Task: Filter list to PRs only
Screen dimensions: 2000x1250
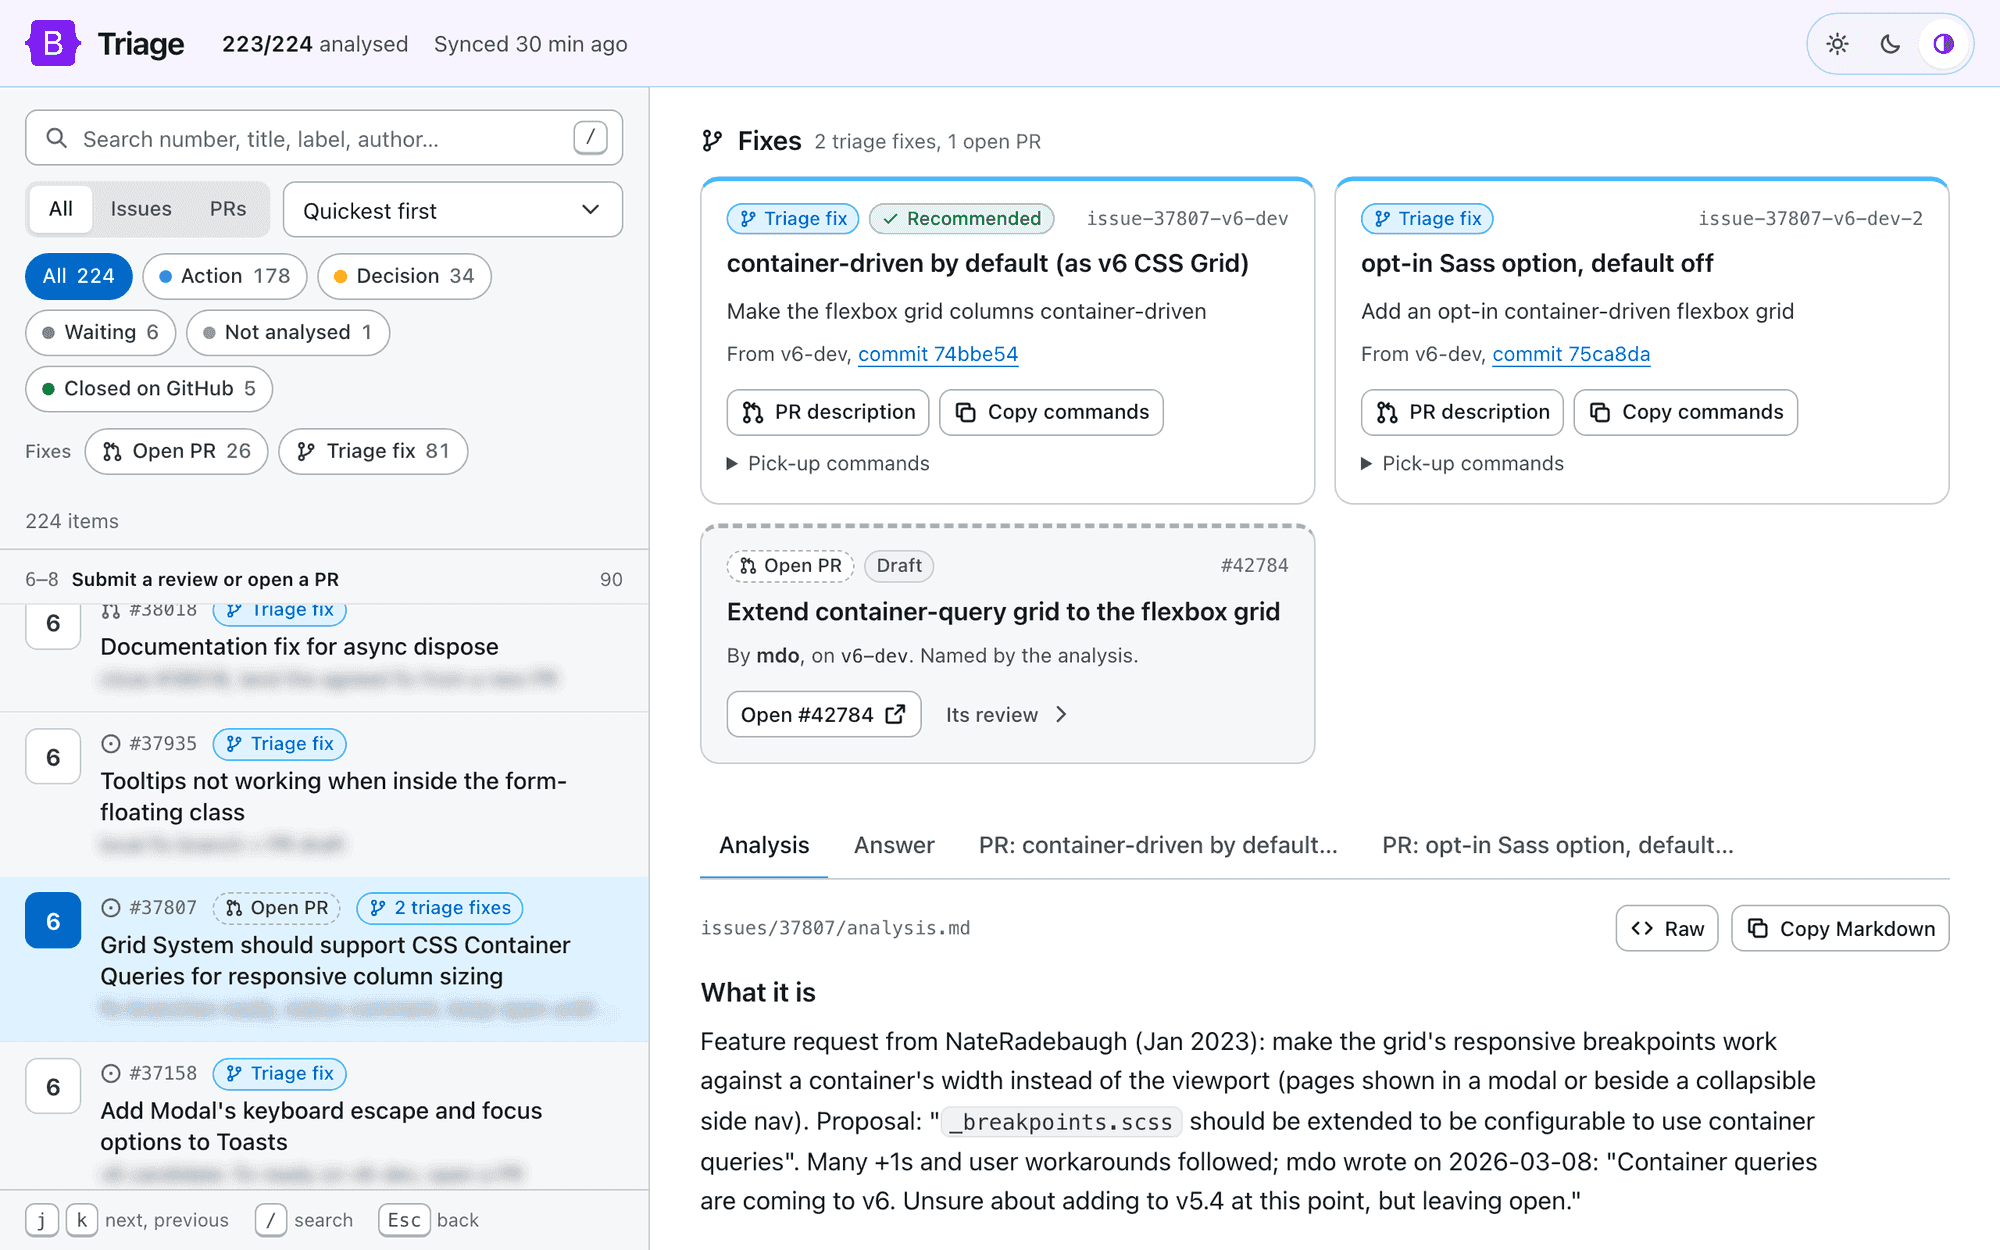Action: pos(228,209)
